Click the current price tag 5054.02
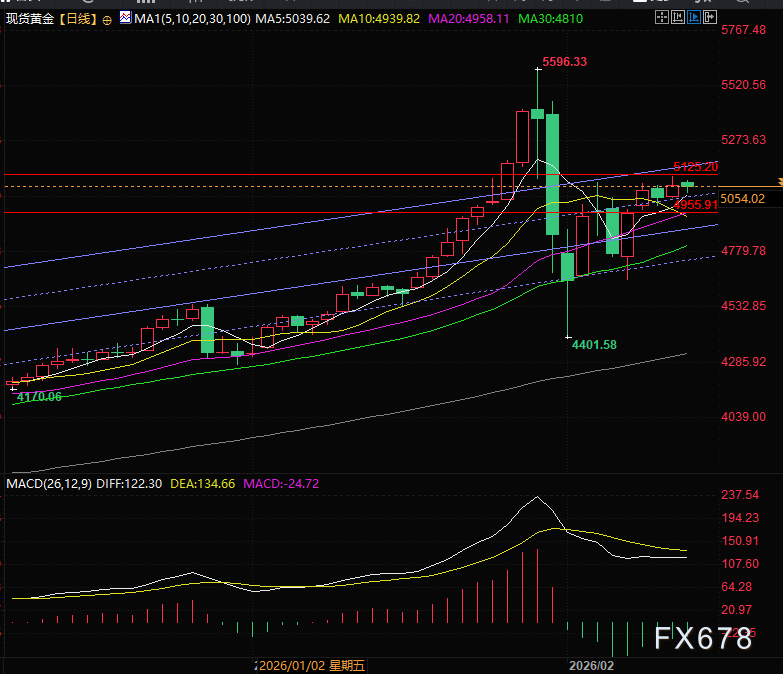The width and height of the screenshot is (783, 674). click(x=743, y=198)
